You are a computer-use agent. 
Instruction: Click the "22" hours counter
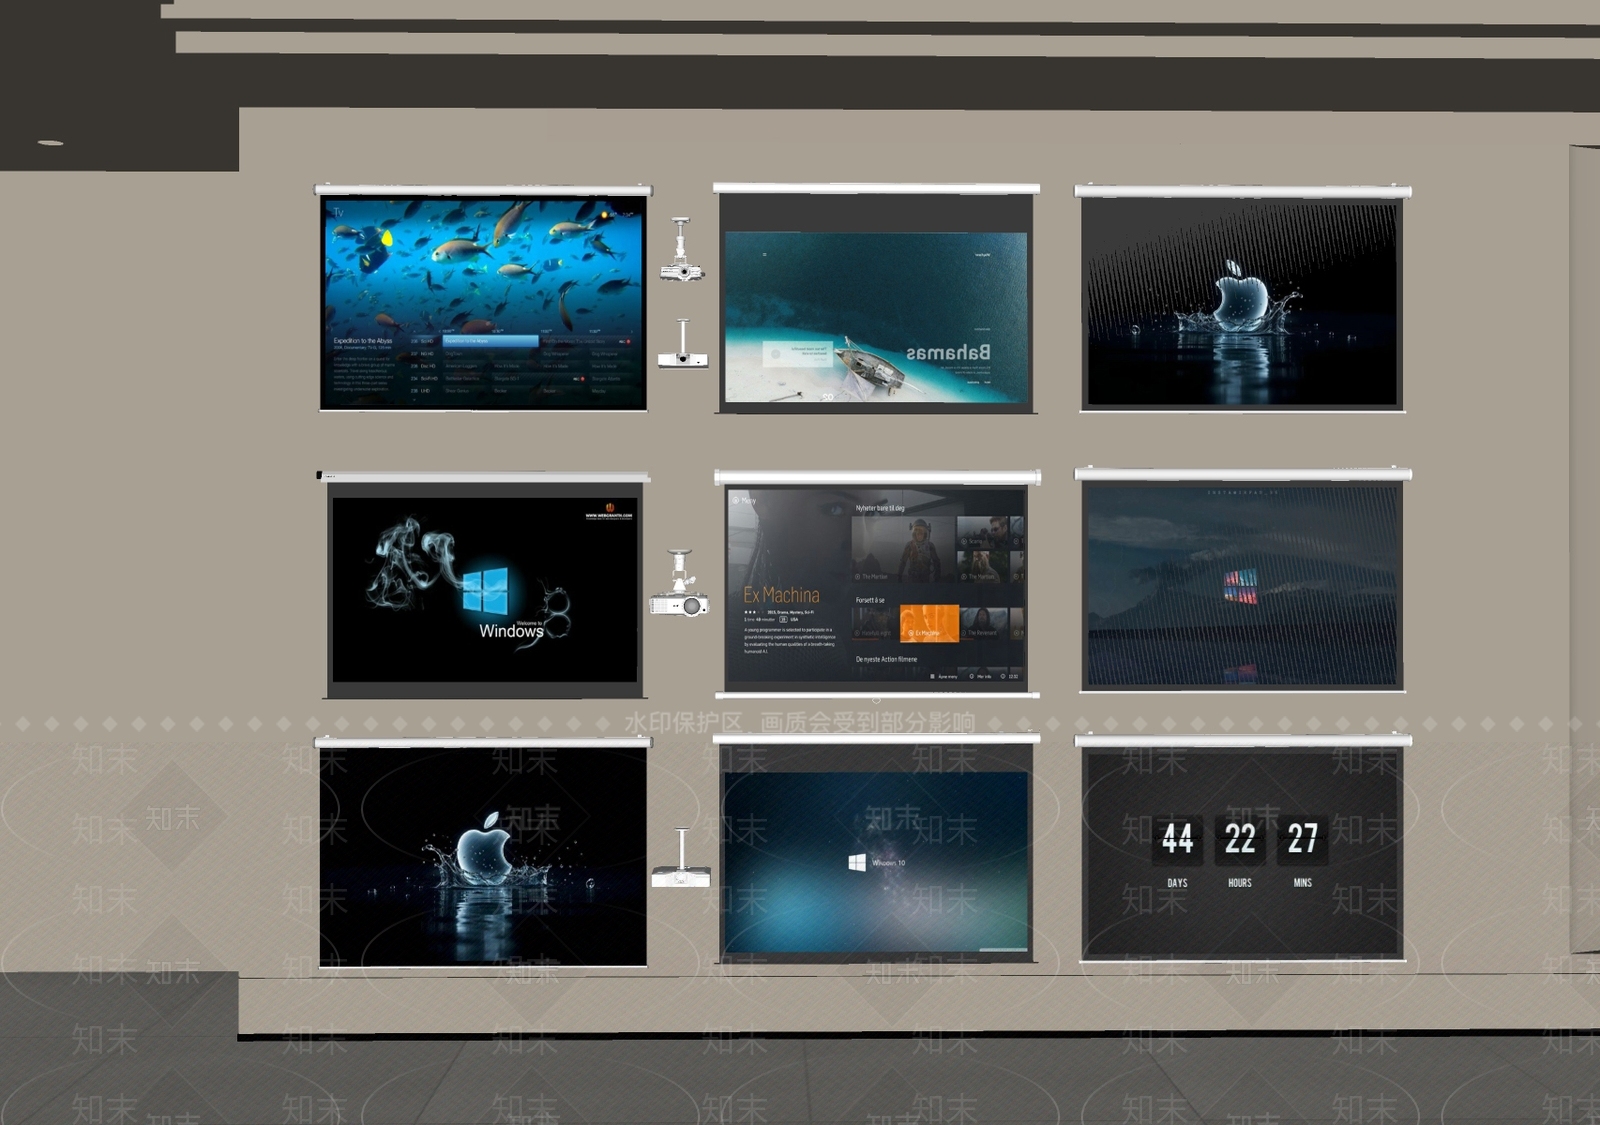[1240, 838]
